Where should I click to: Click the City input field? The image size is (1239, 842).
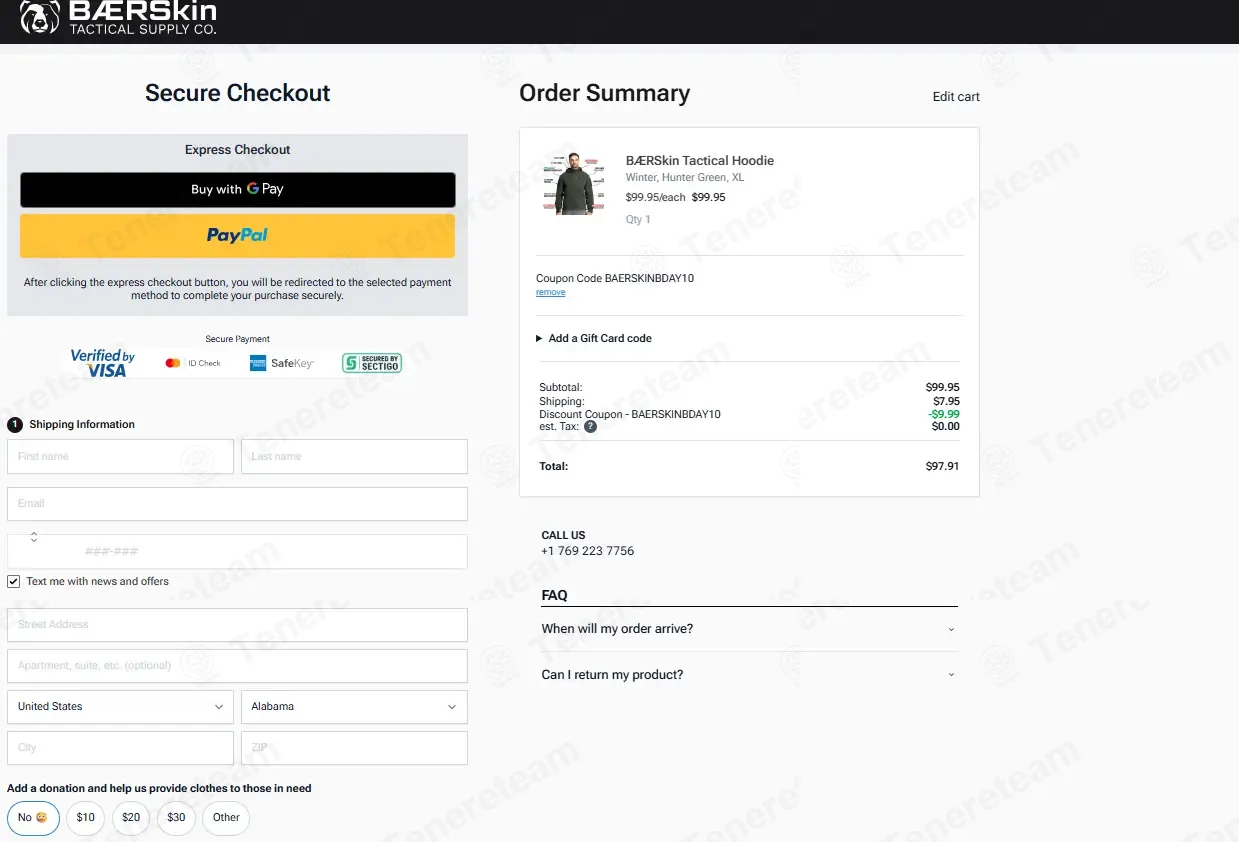click(x=120, y=748)
